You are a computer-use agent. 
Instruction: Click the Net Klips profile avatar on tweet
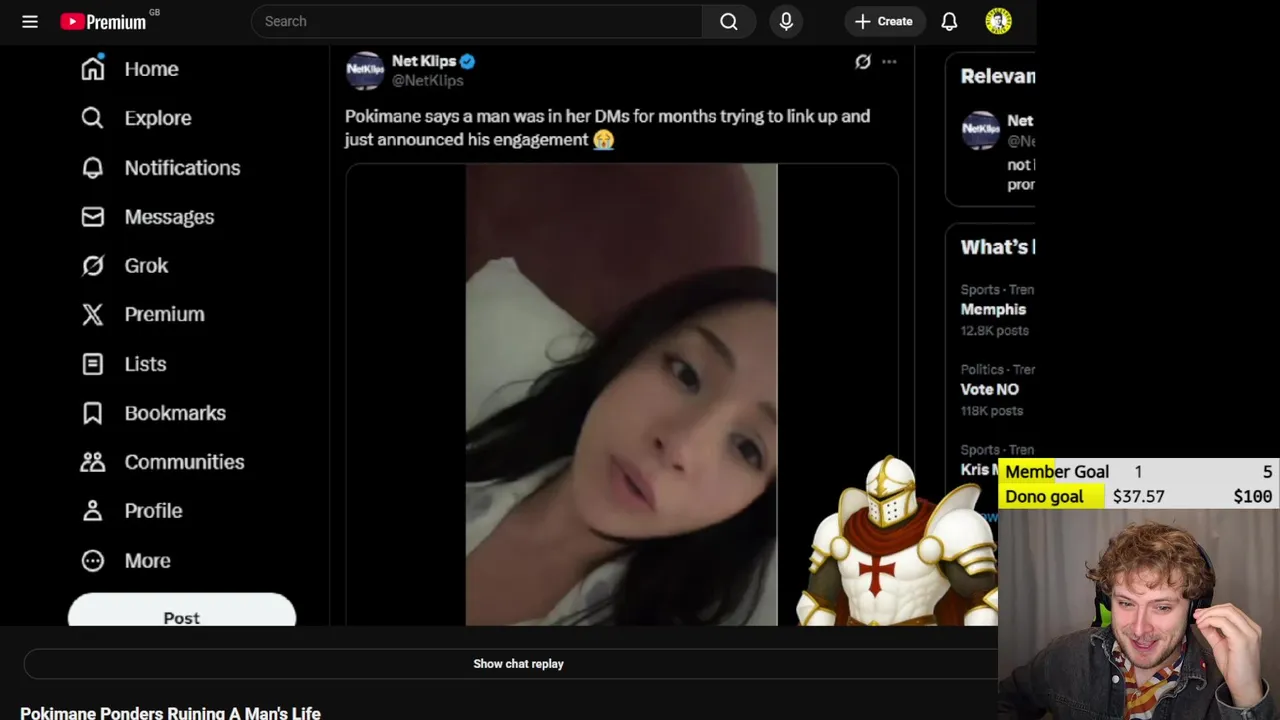click(365, 70)
